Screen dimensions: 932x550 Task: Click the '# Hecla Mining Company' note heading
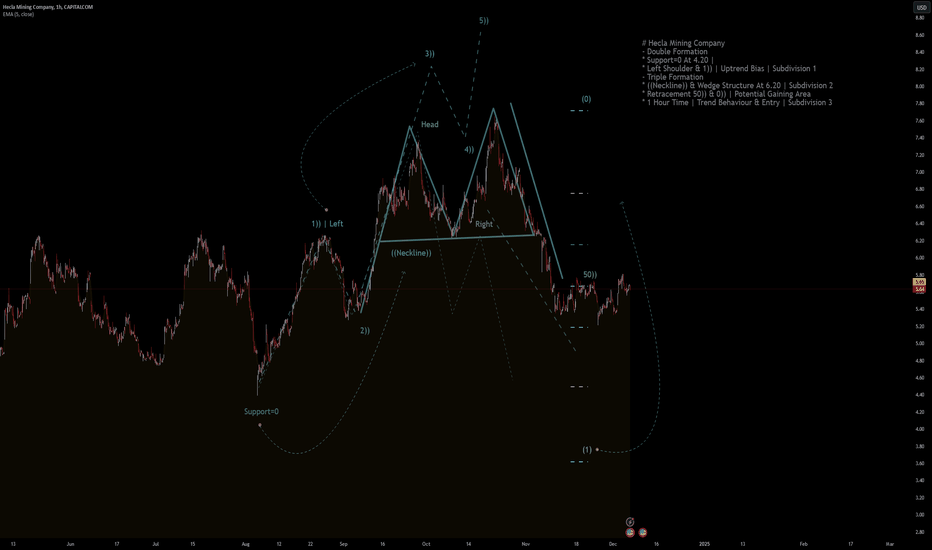click(x=684, y=43)
